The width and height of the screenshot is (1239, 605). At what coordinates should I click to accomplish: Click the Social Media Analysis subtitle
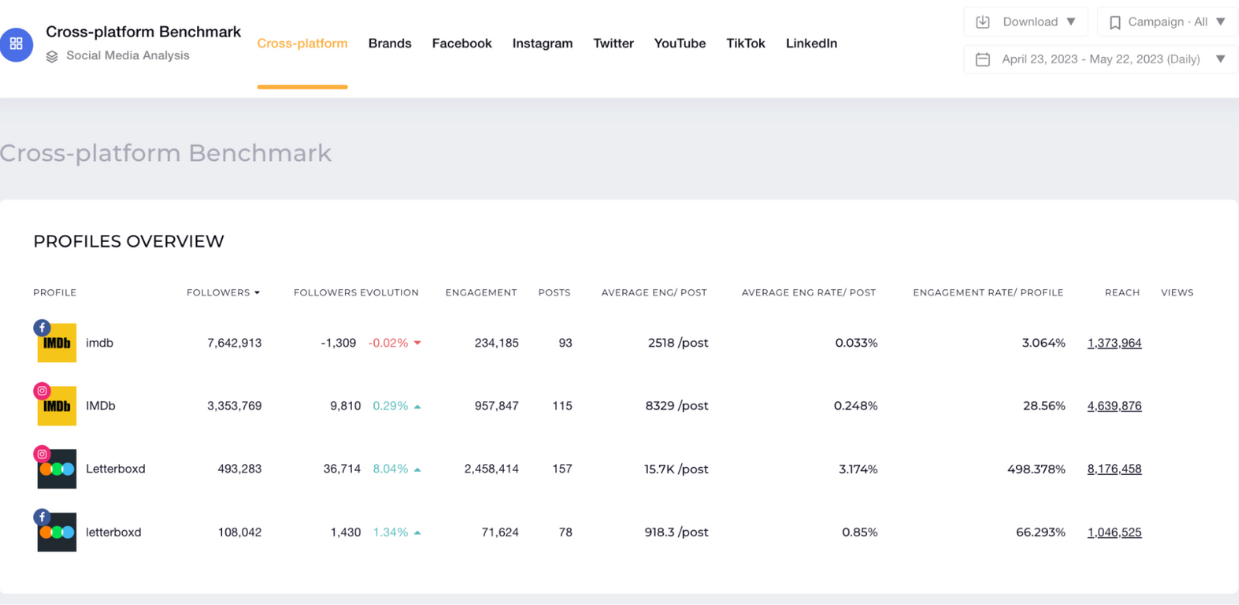128,56
